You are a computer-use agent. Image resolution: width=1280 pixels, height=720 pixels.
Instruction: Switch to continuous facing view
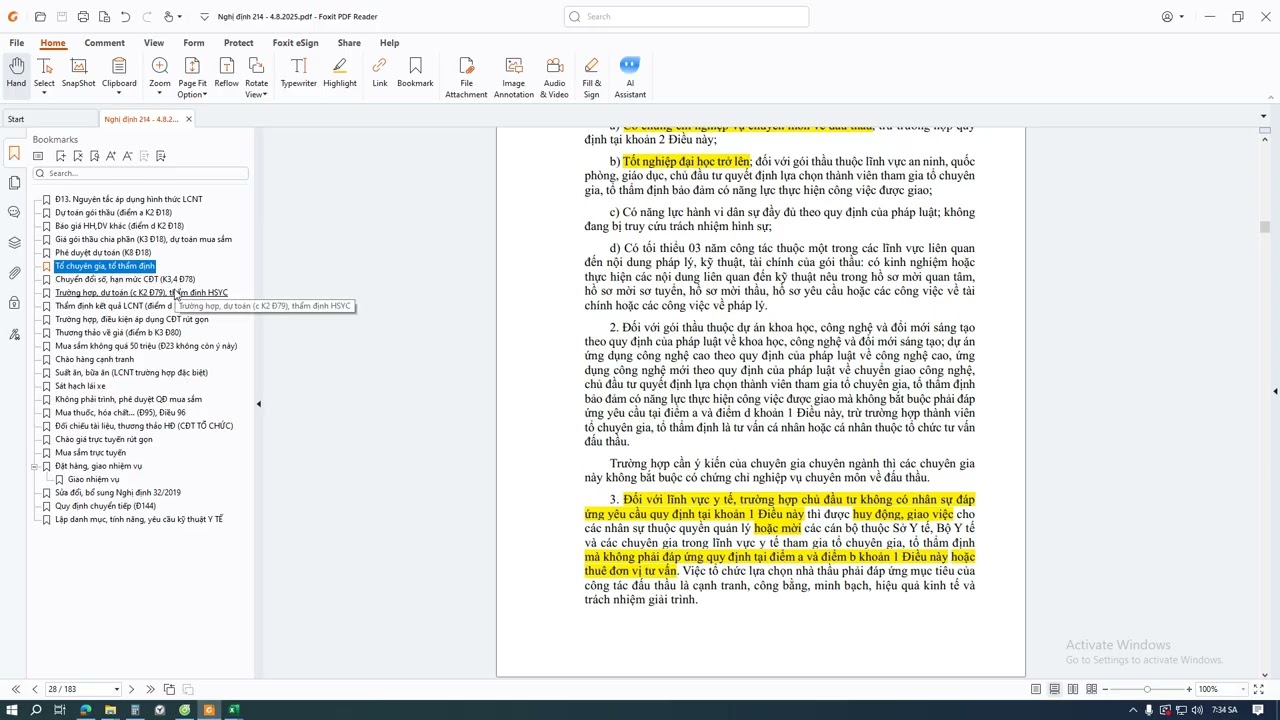[x=1091, y=689]
